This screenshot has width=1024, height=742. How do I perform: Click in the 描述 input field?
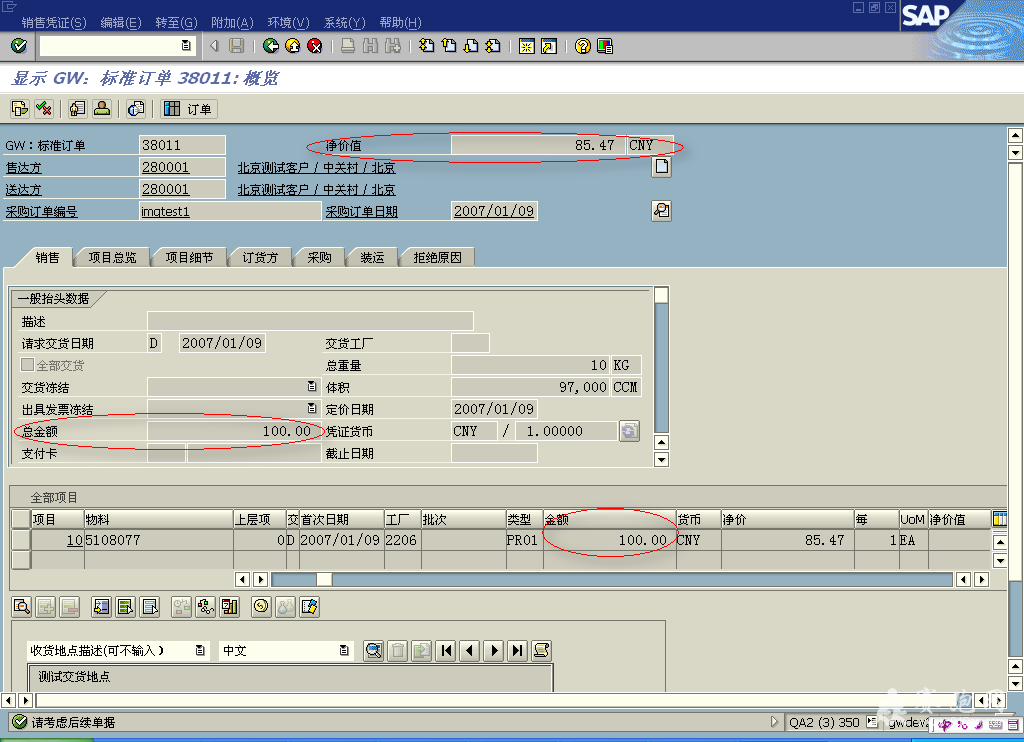click(x=310, y=321)
